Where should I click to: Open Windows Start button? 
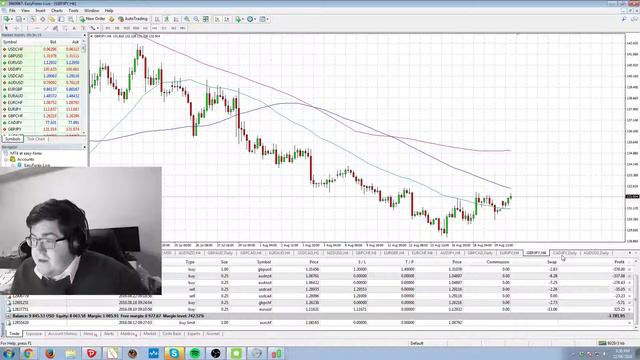tap(9, 353)
